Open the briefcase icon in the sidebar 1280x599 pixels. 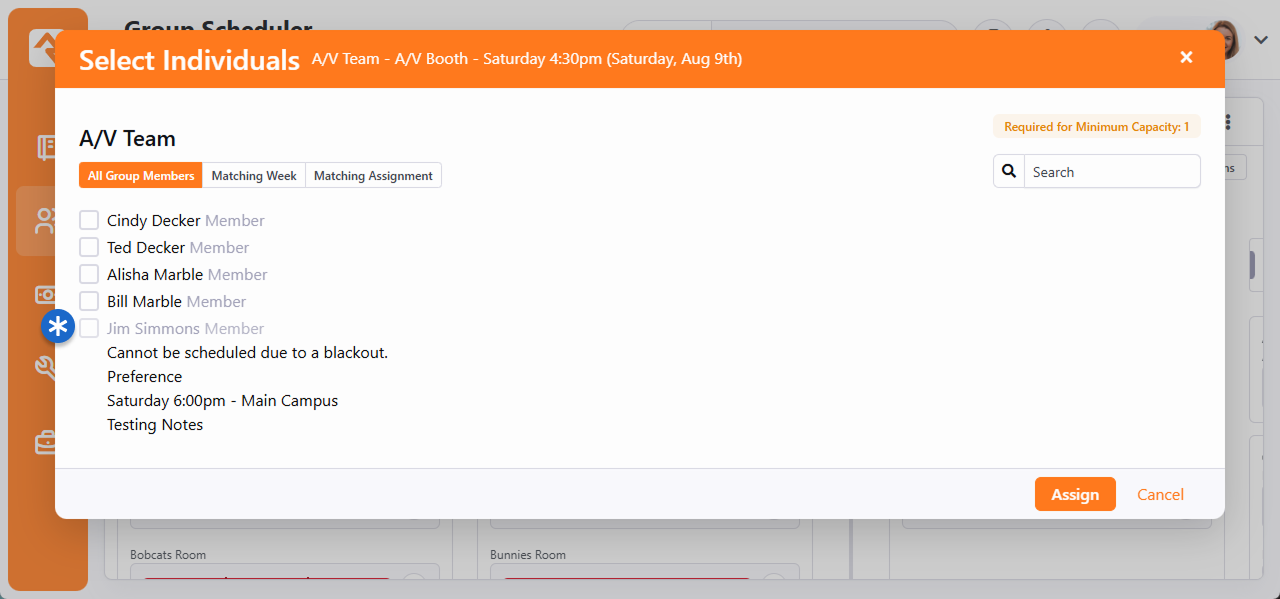coord(46,442)
